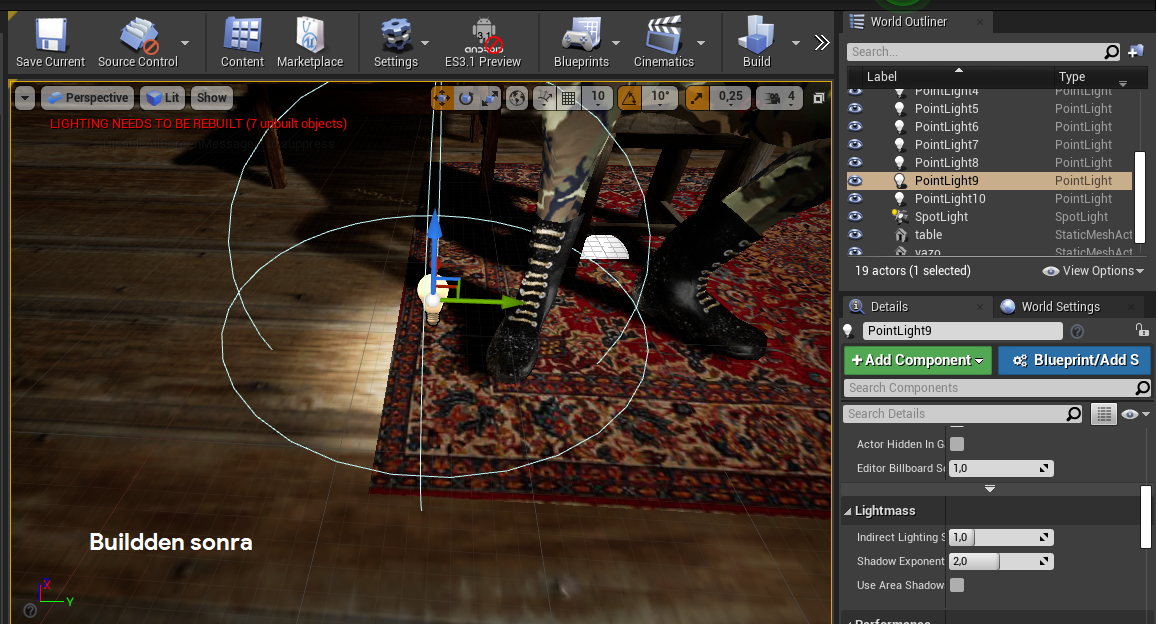This screenshot has width=1158, height=624.
Task: Expand the Build options dropdown arrow
Action: tap(795, 43)
